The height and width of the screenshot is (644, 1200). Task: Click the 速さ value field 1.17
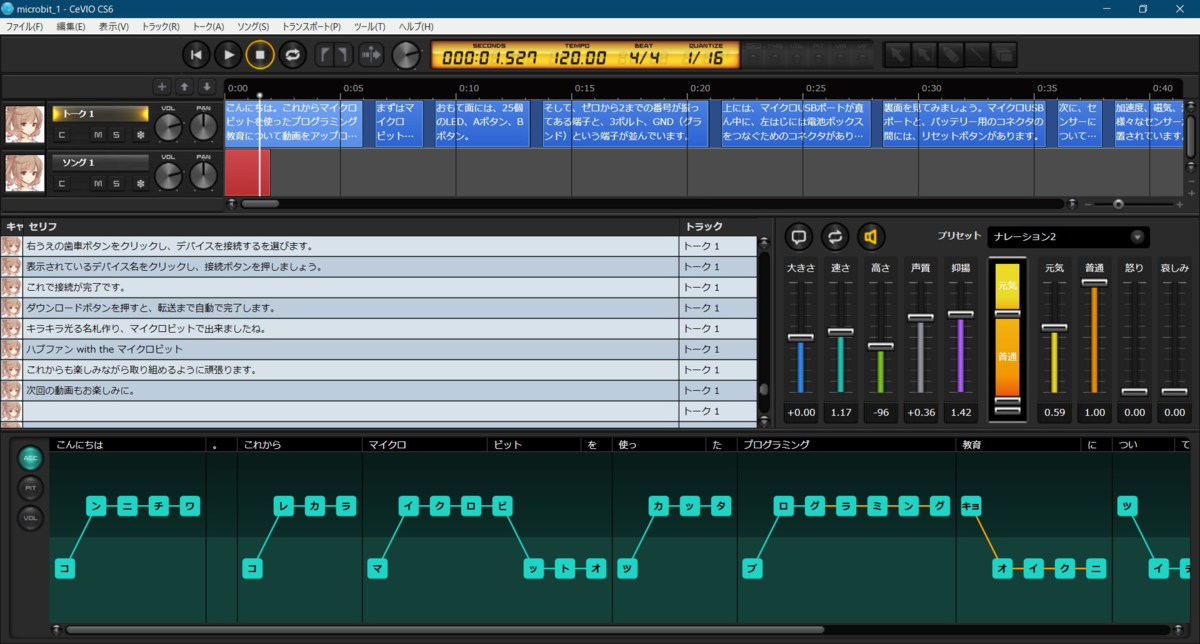[840, 412]
